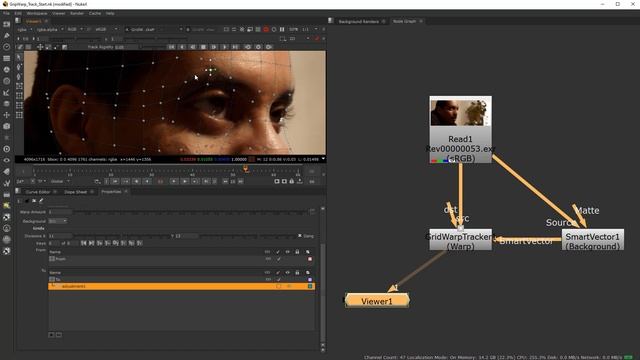This screenshot has height=360, width=640.
Task: Click the Views eye icon in left toolbar
Action: click(7, 160)
